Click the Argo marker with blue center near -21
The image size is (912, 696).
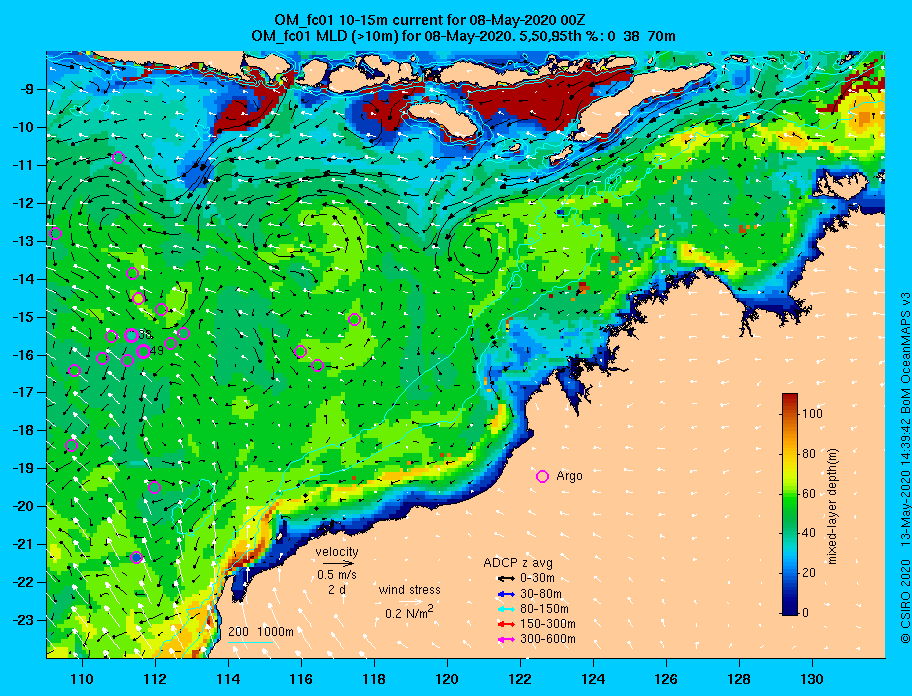coord(137,557)
